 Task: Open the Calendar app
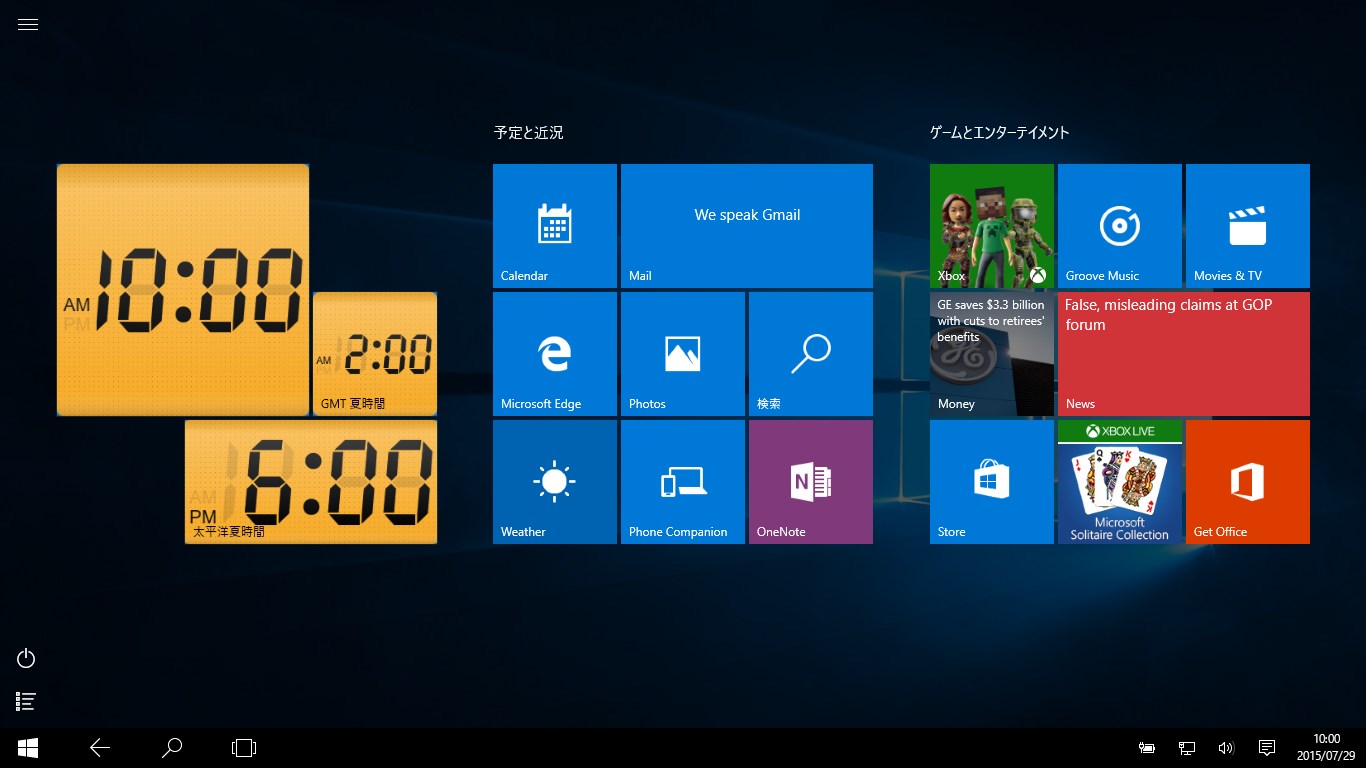[554, 225]
